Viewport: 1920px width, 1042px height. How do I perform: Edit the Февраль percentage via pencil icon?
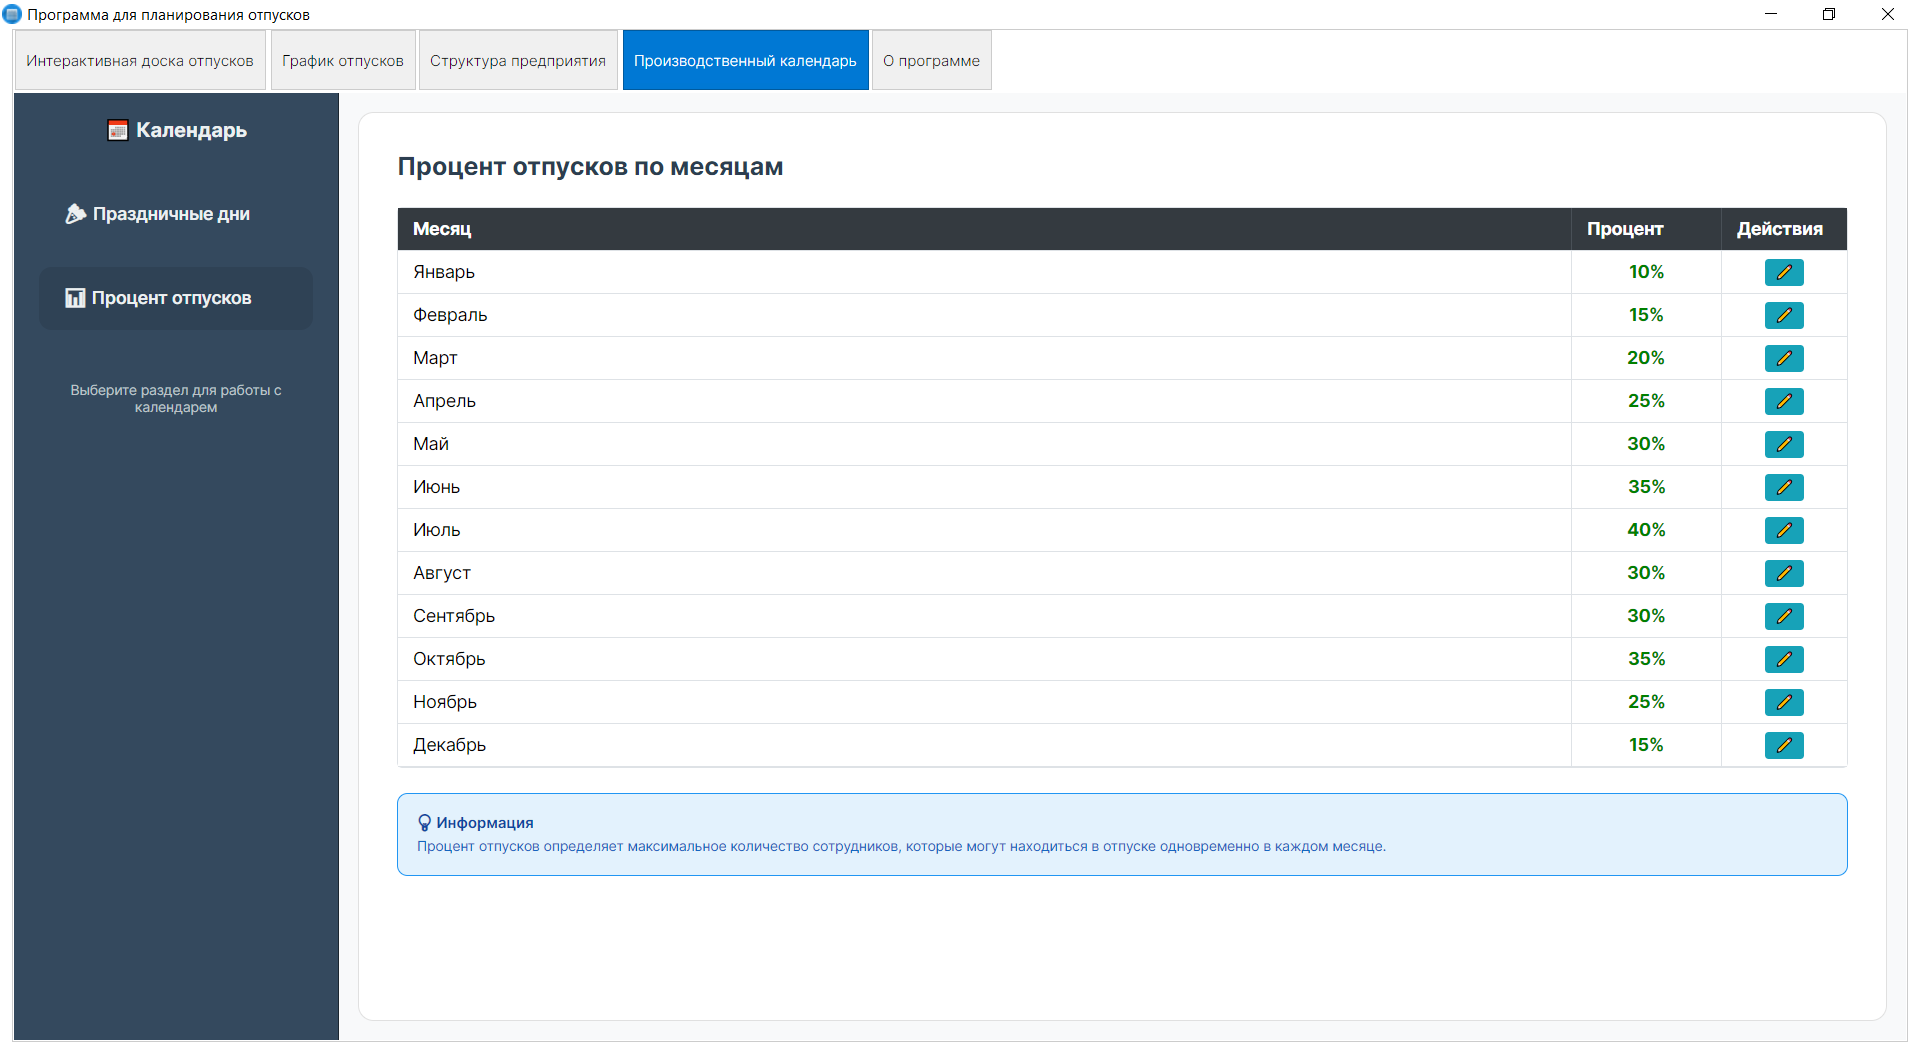(x=1783, y=315)
